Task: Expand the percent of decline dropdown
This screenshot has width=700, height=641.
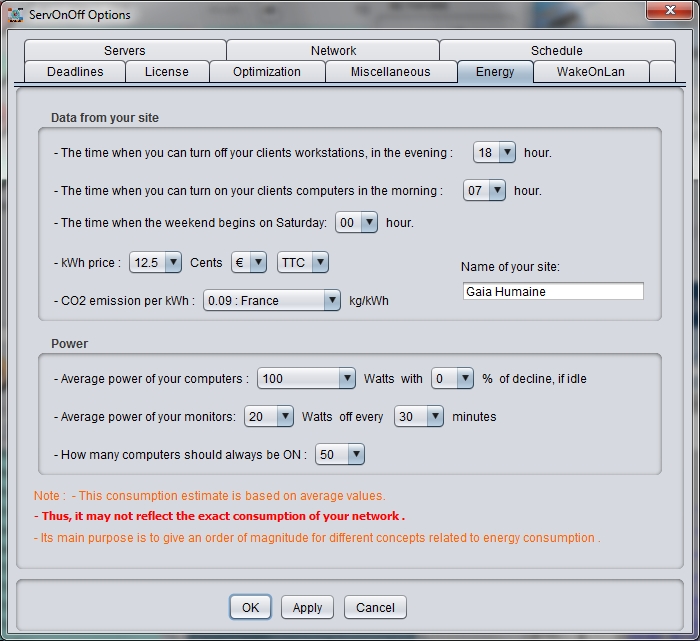Action: pos(452,379)
